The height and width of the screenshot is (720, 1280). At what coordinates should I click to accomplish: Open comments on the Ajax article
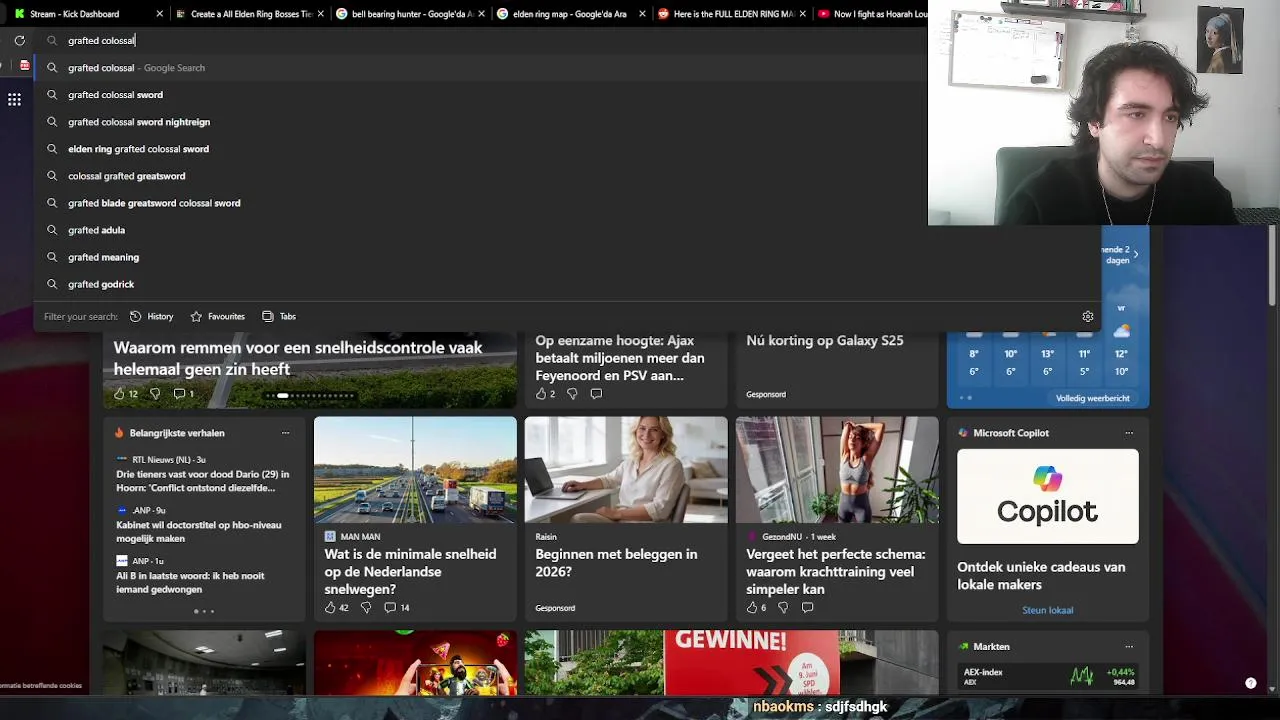tap(596, 394)
